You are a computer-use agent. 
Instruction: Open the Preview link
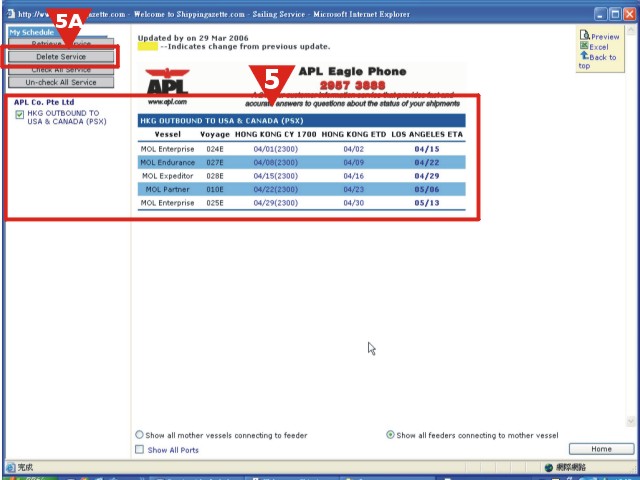point(605,37)
